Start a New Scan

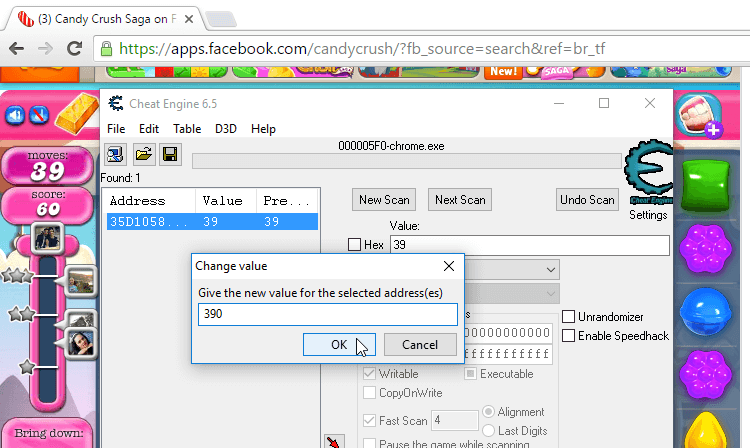tap(384, 199)
